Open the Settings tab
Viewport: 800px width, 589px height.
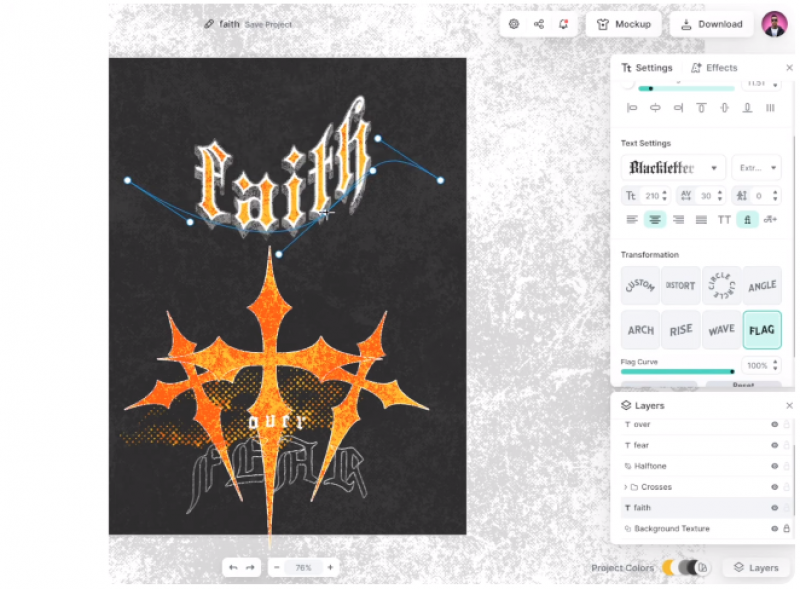(x=646, y=68)
